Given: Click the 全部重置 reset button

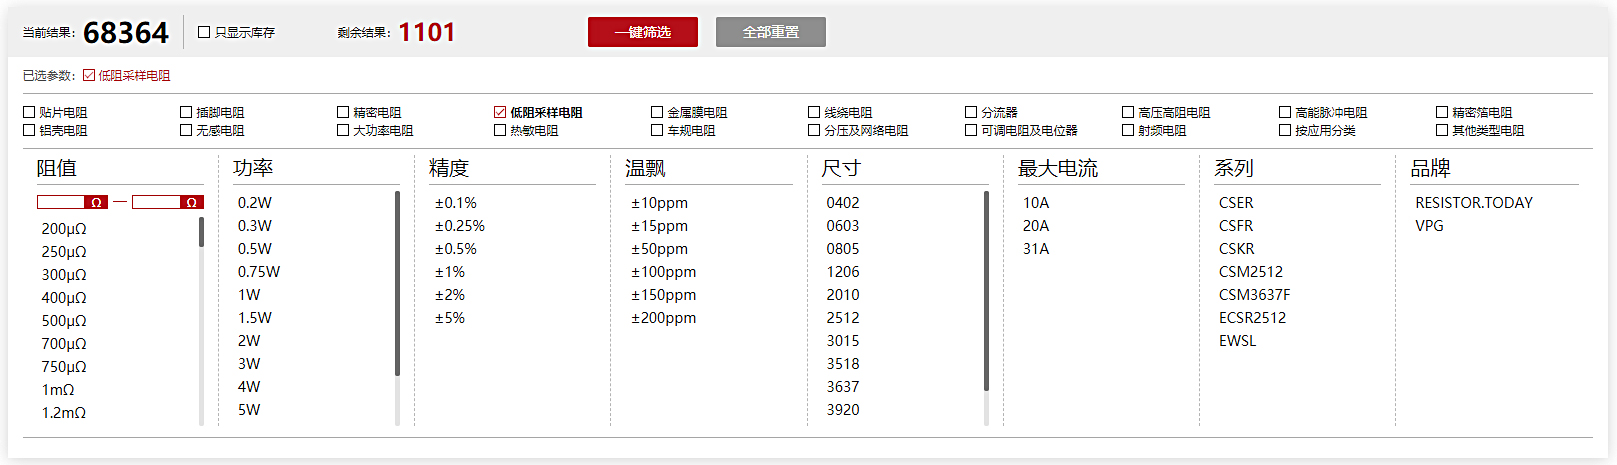Looking at the screenshot, I should pyautogui.click(x=771, y=32).
